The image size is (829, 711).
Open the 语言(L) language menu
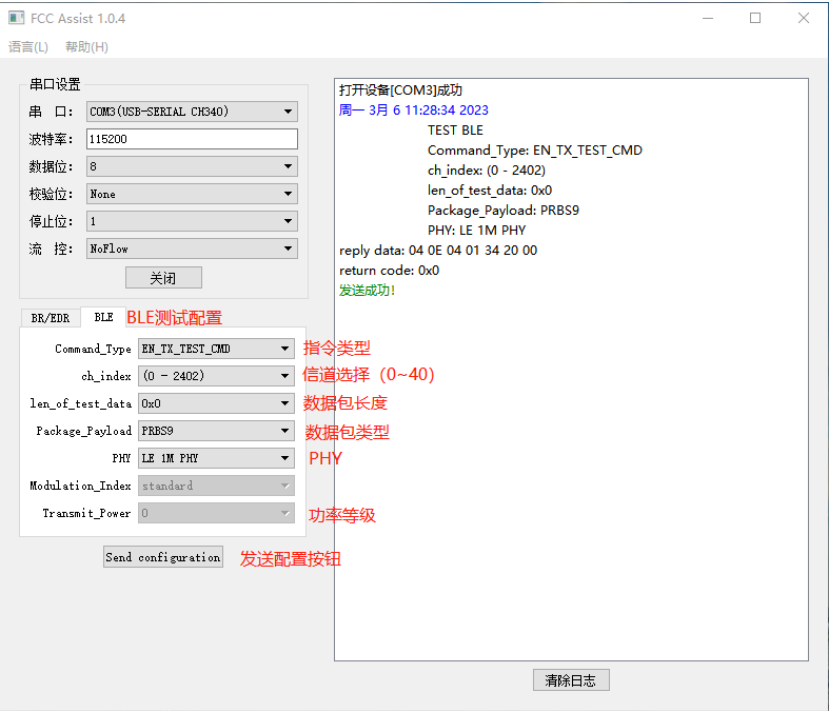(28, 47)
